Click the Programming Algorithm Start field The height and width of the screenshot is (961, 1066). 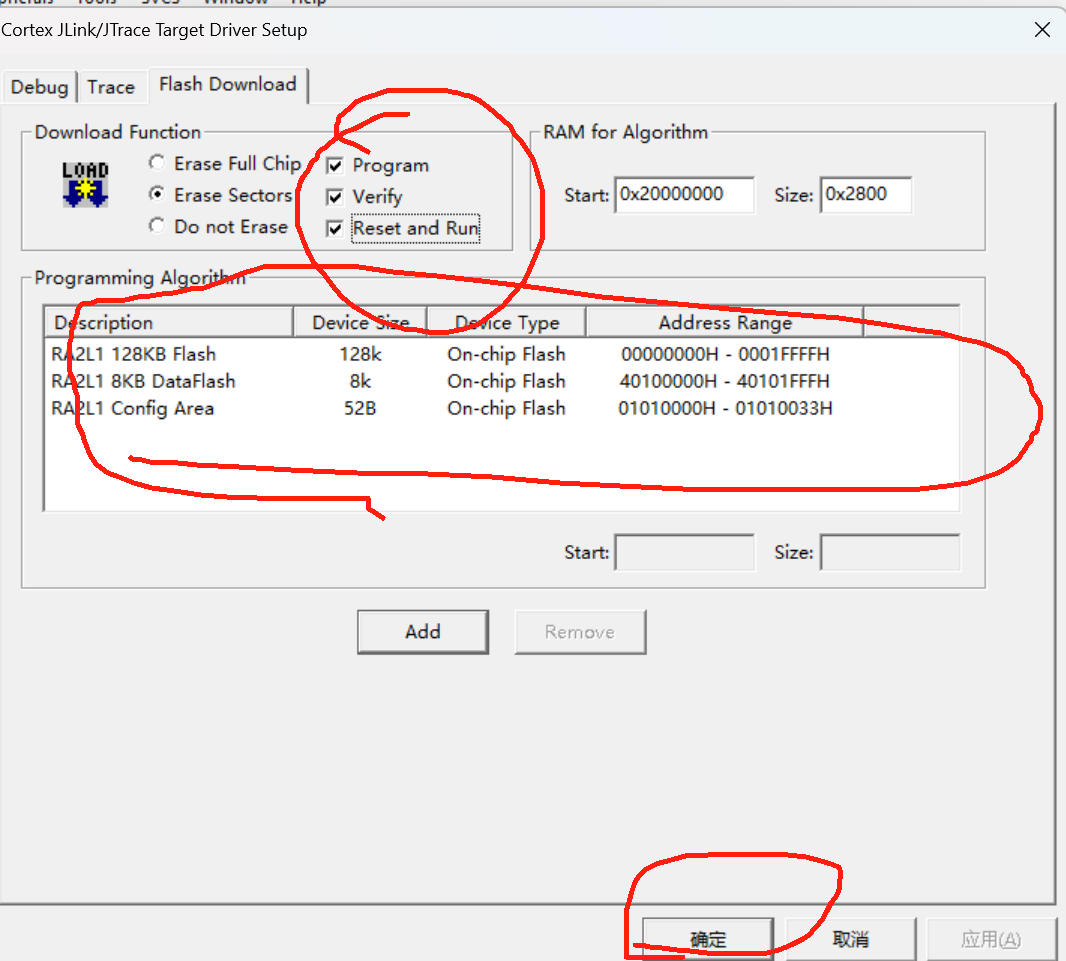684,553
